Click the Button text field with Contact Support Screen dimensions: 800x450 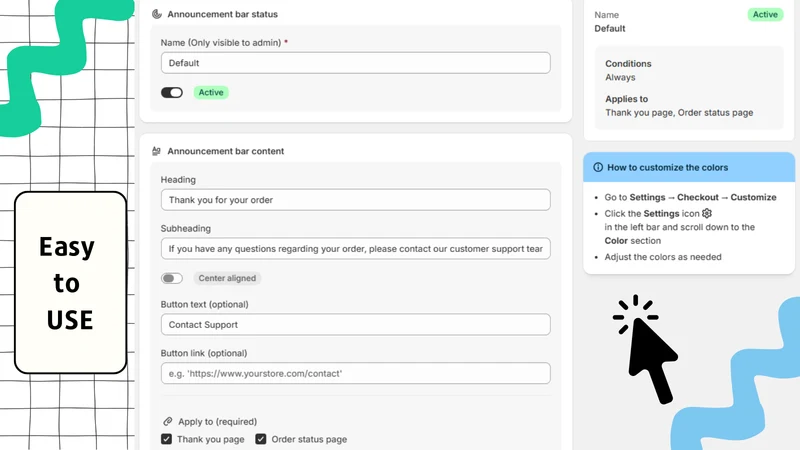click(x=356, y=324)
